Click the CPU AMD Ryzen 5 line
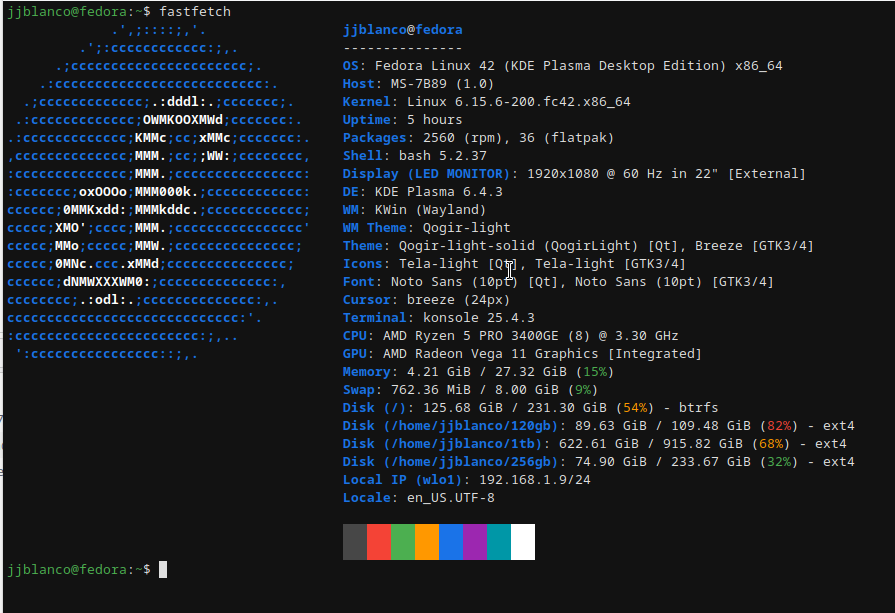 [x=510, y=336]
